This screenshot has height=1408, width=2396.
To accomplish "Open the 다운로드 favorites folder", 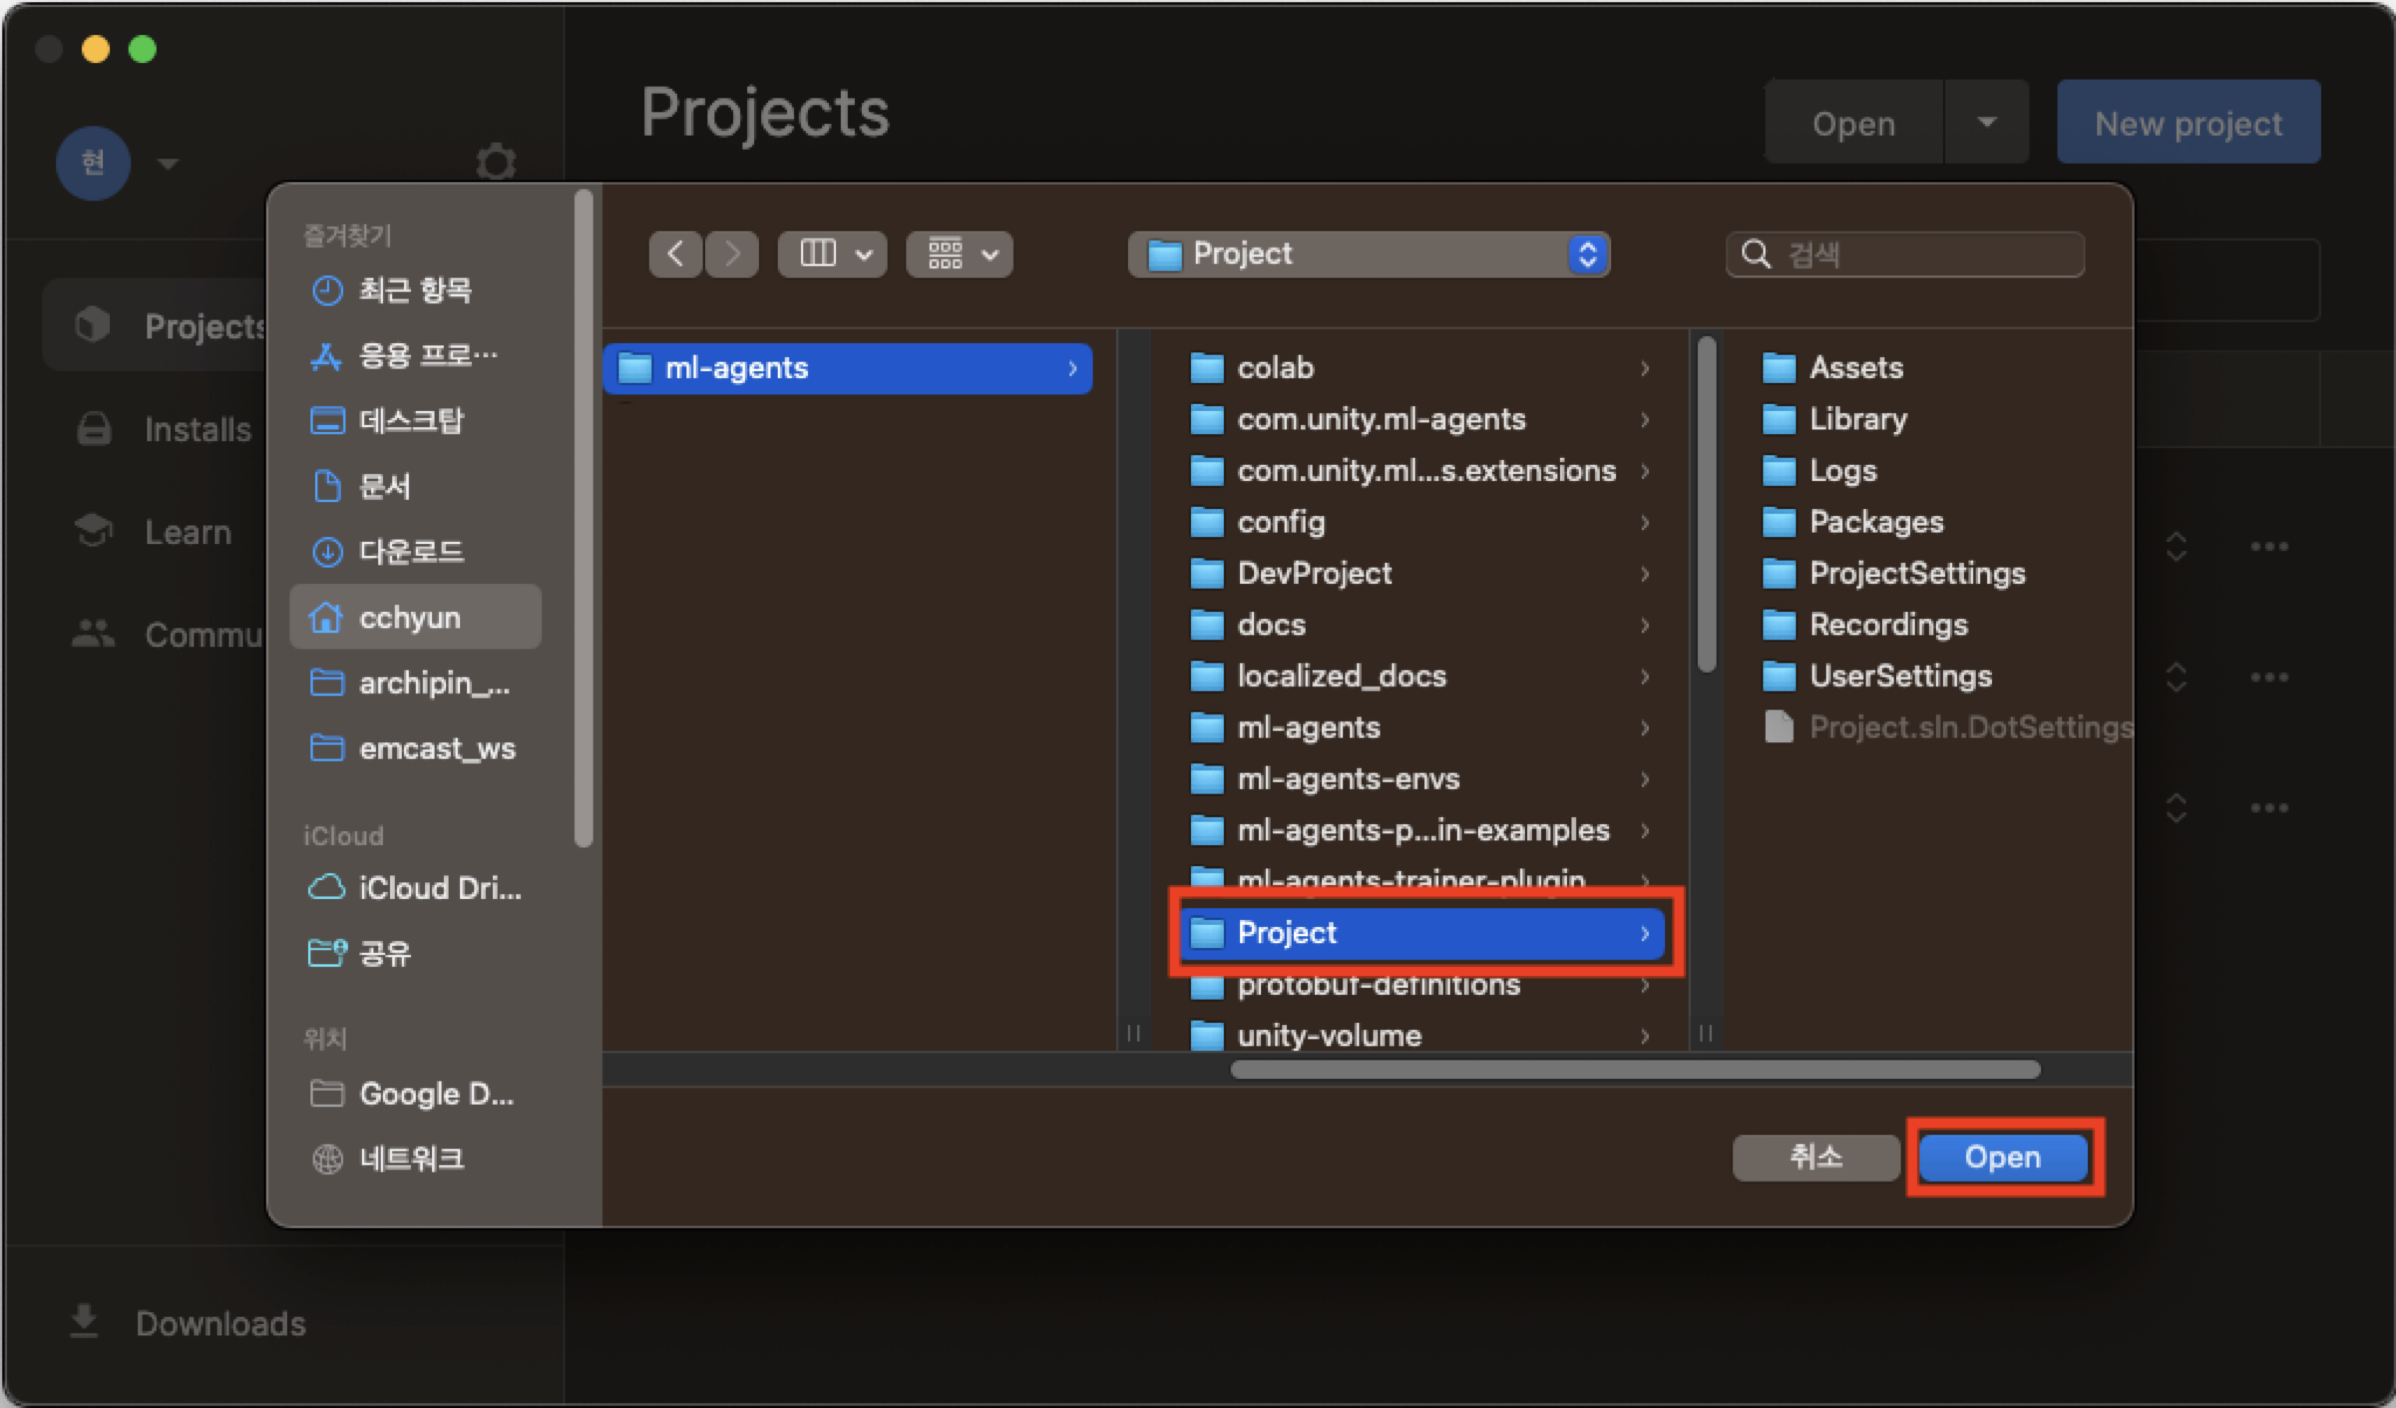I will click(x=411, y=551).
